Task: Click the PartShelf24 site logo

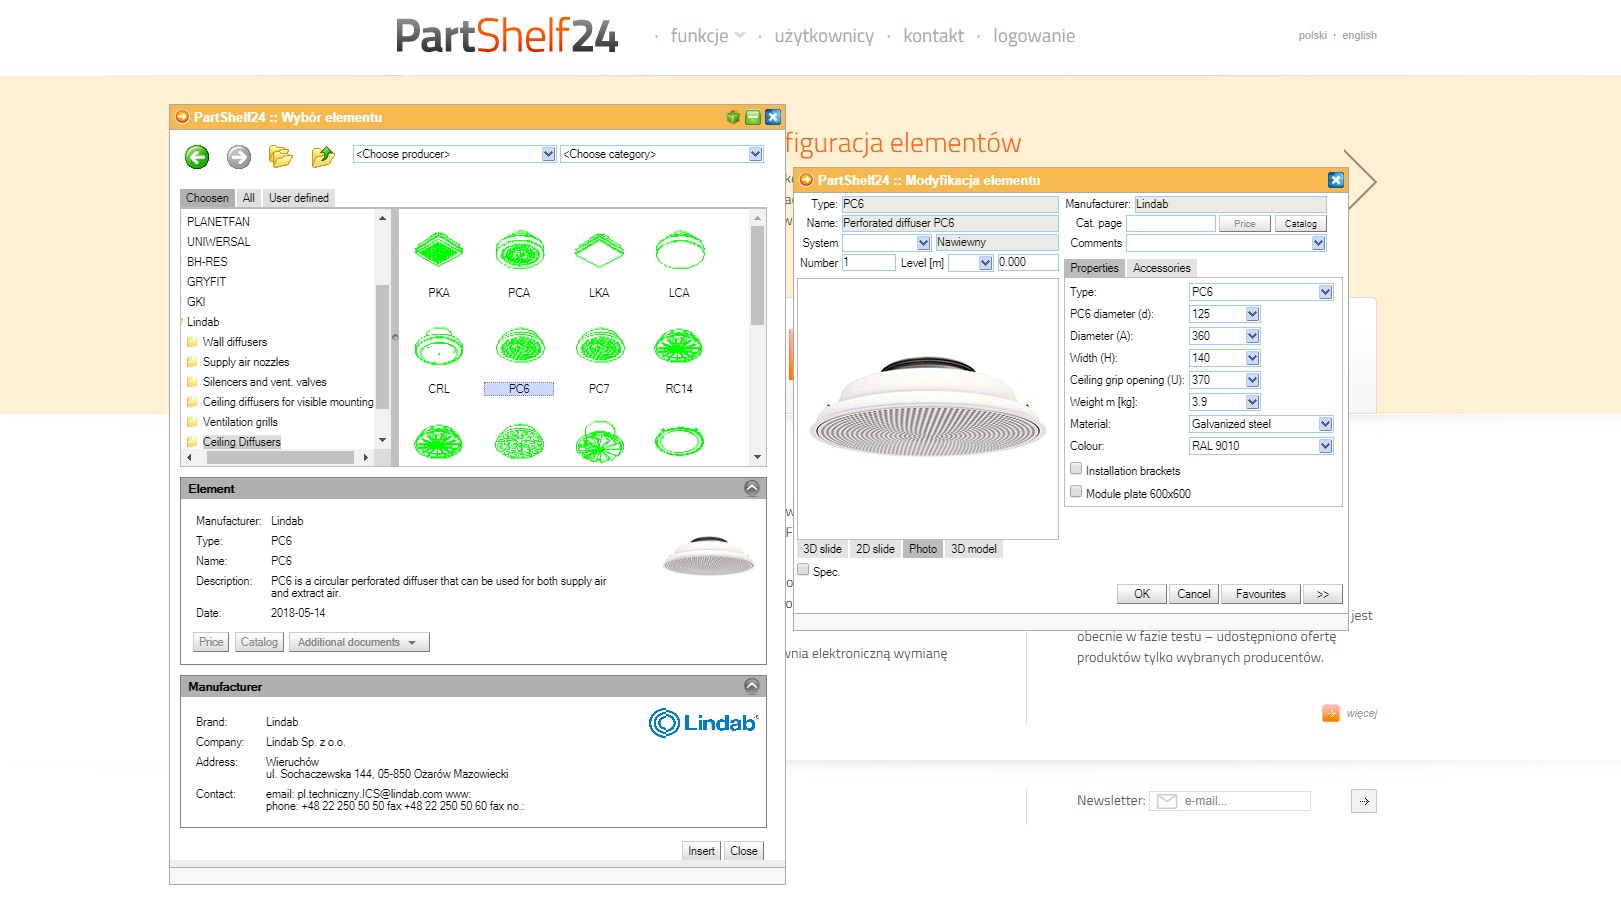Action: pyautogui.click(x=506, y=36)
